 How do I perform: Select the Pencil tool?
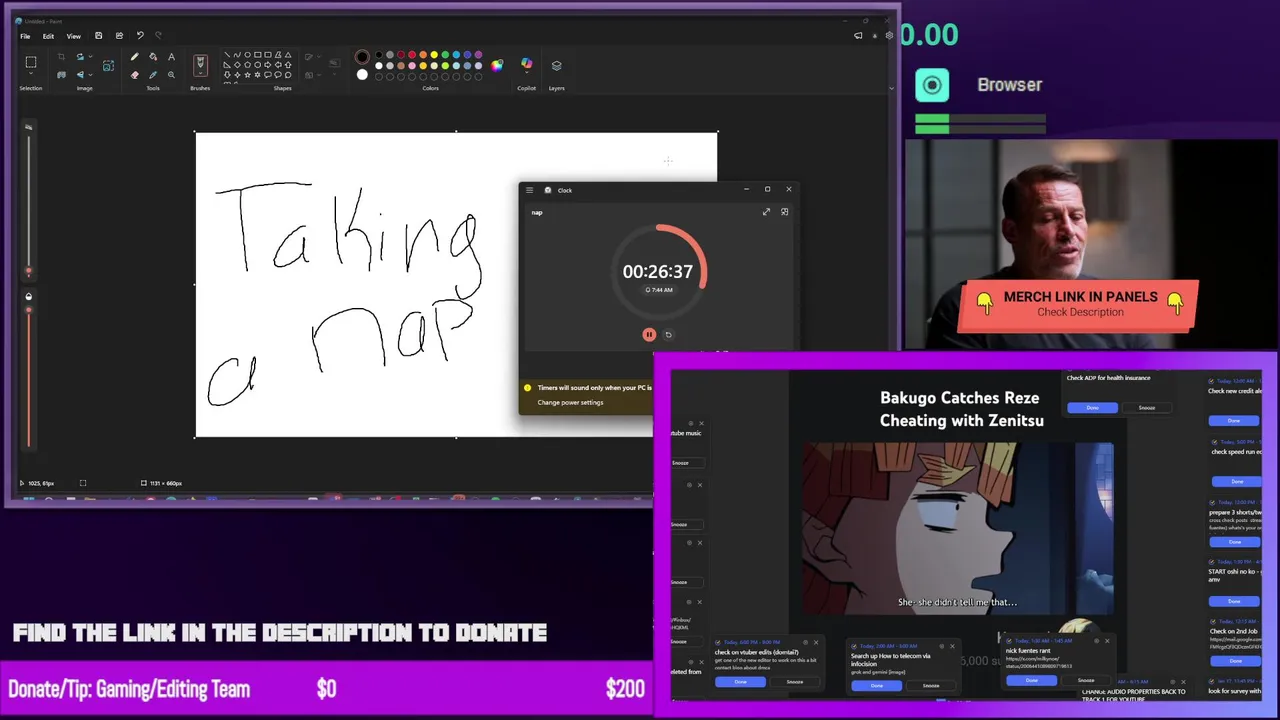pyautogui.click(x=134, y=57)
